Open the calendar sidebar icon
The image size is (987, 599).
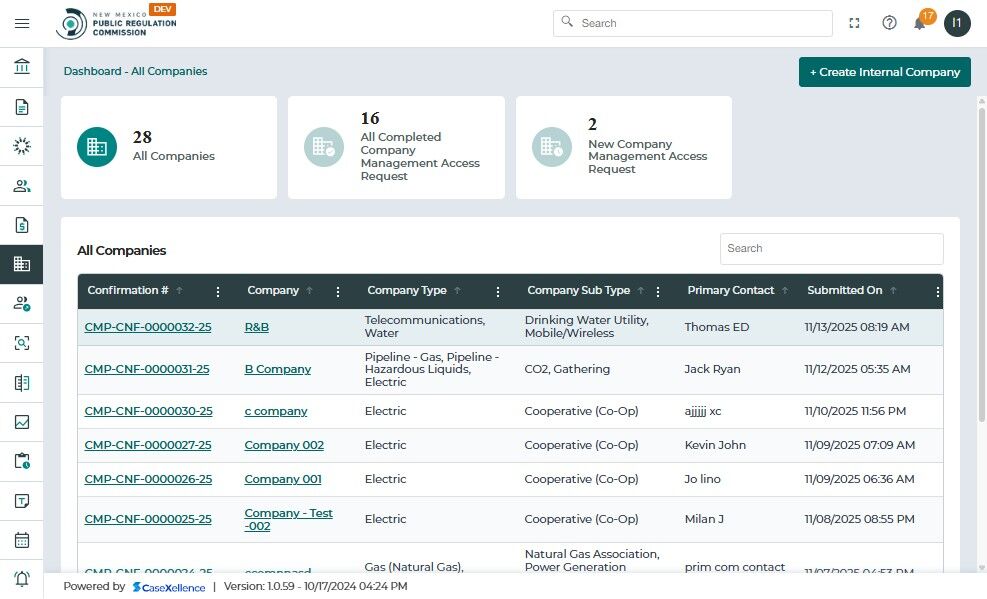pos(22,540)
